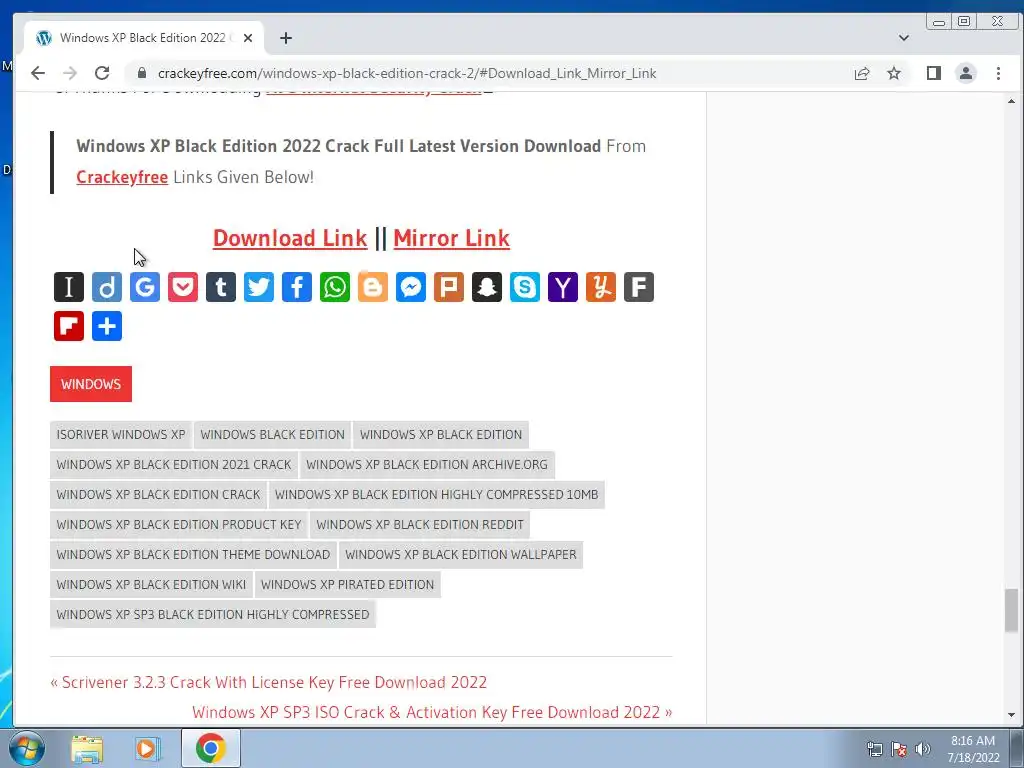
Task: Open WINDOWS XP PIRATED EDITION tag
Action: pyautogui.click(x=347, y=584)
